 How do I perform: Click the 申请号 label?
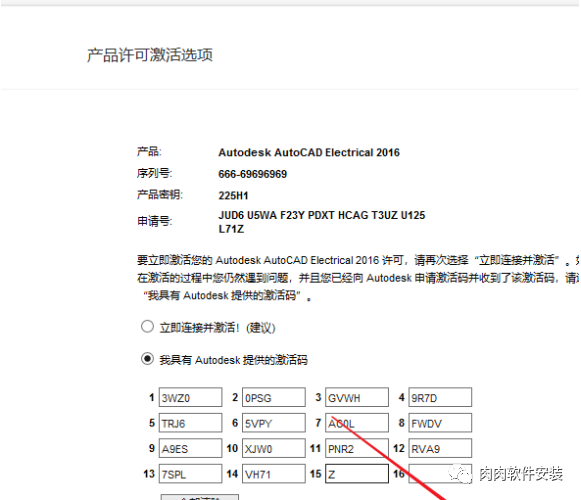155,221
